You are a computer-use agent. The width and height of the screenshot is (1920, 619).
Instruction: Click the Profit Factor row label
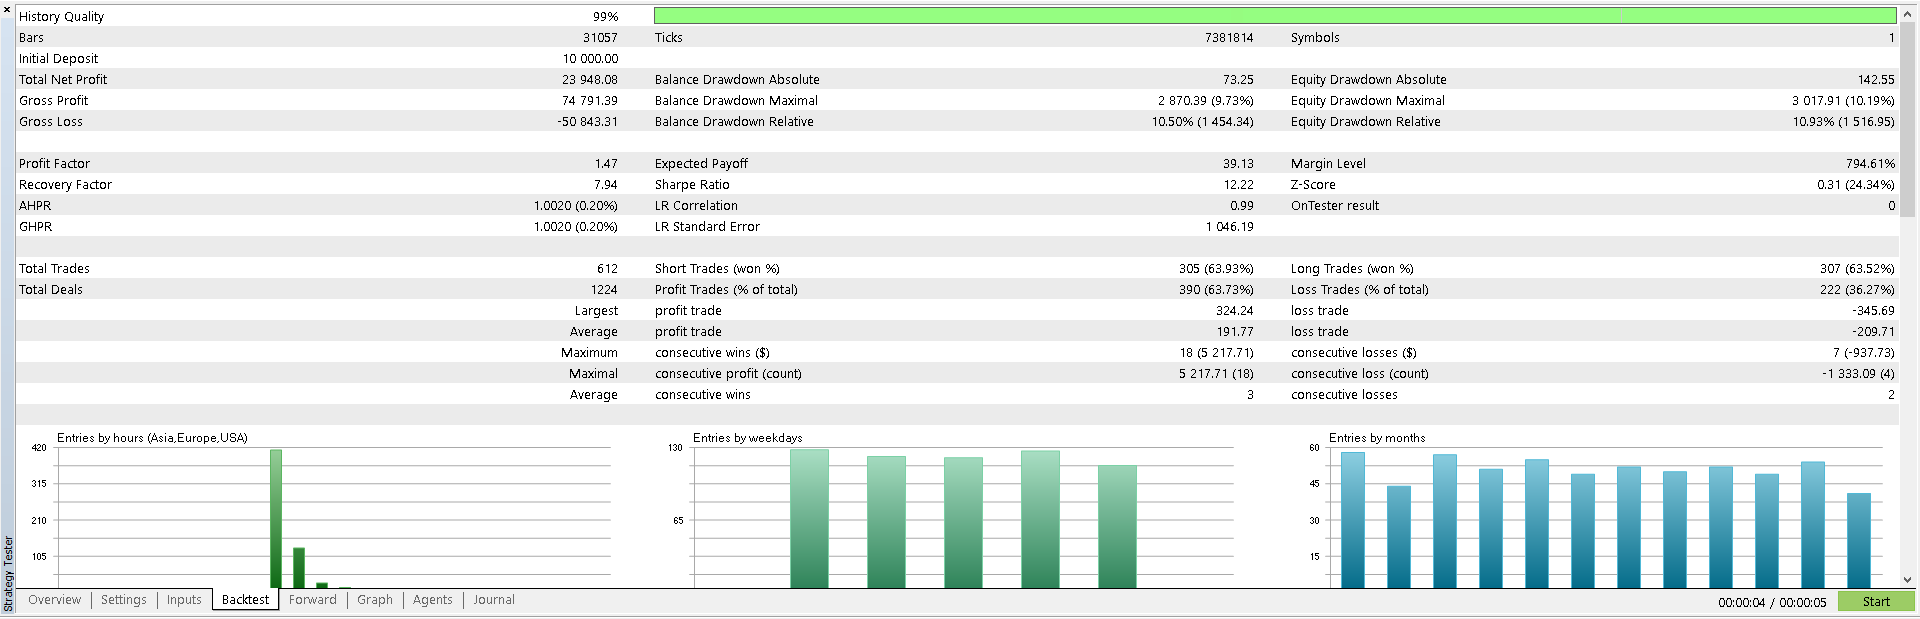[x=54, y=164]
